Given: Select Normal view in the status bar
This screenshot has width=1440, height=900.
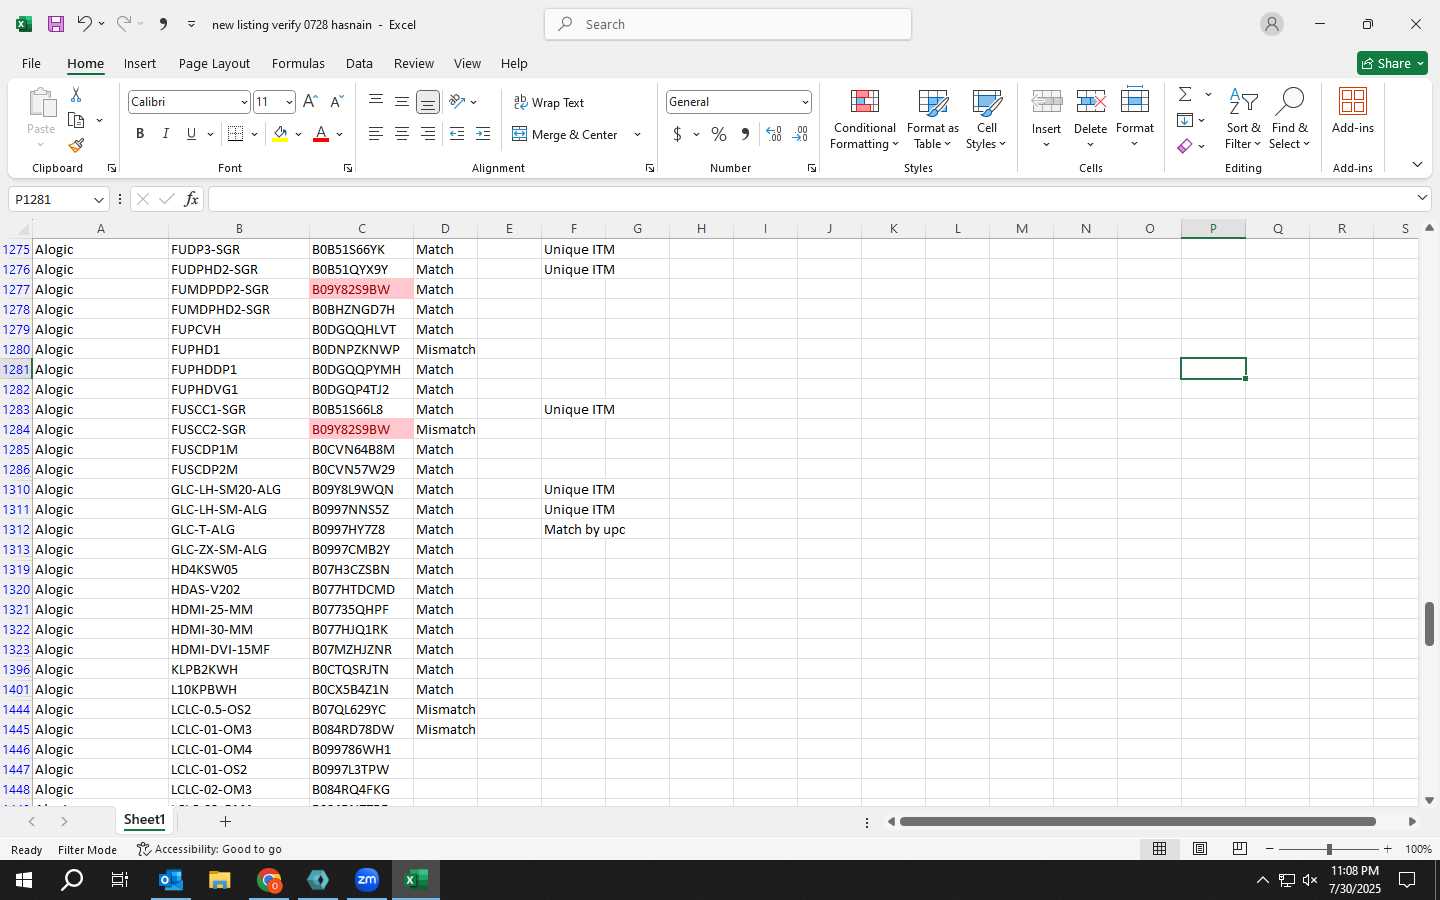Looking at the screenshot, I should [x=1160, y=849].
